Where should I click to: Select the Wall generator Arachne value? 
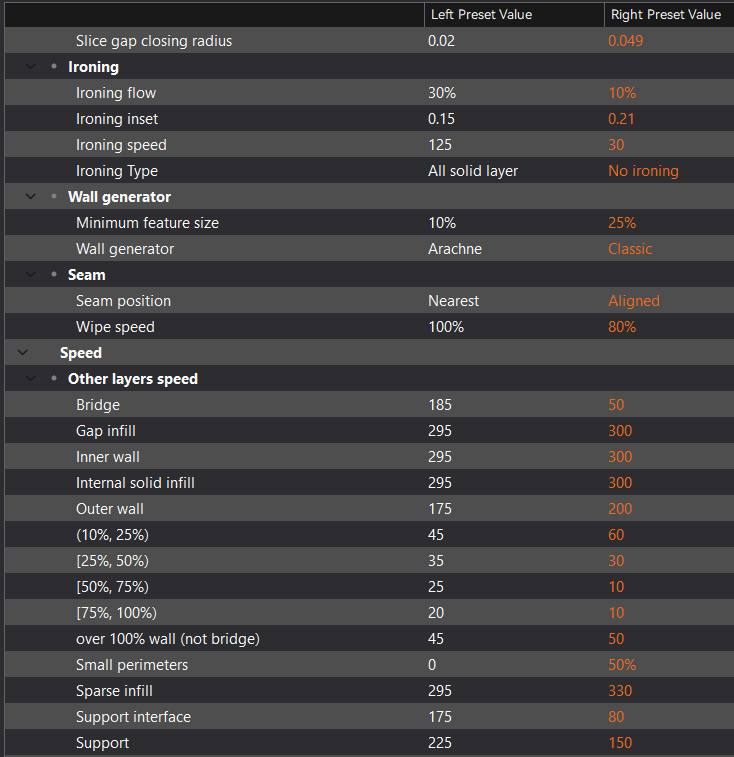point(455,249)
